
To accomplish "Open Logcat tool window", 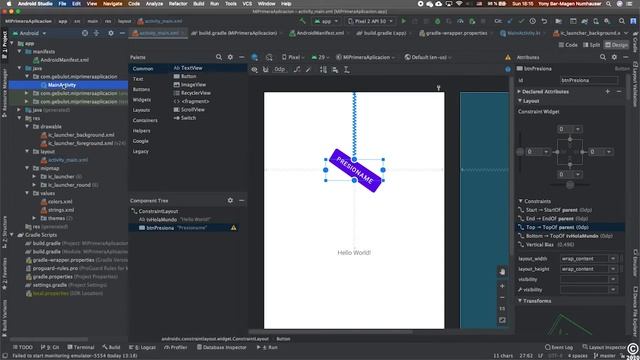I will [x=142, y=347].
